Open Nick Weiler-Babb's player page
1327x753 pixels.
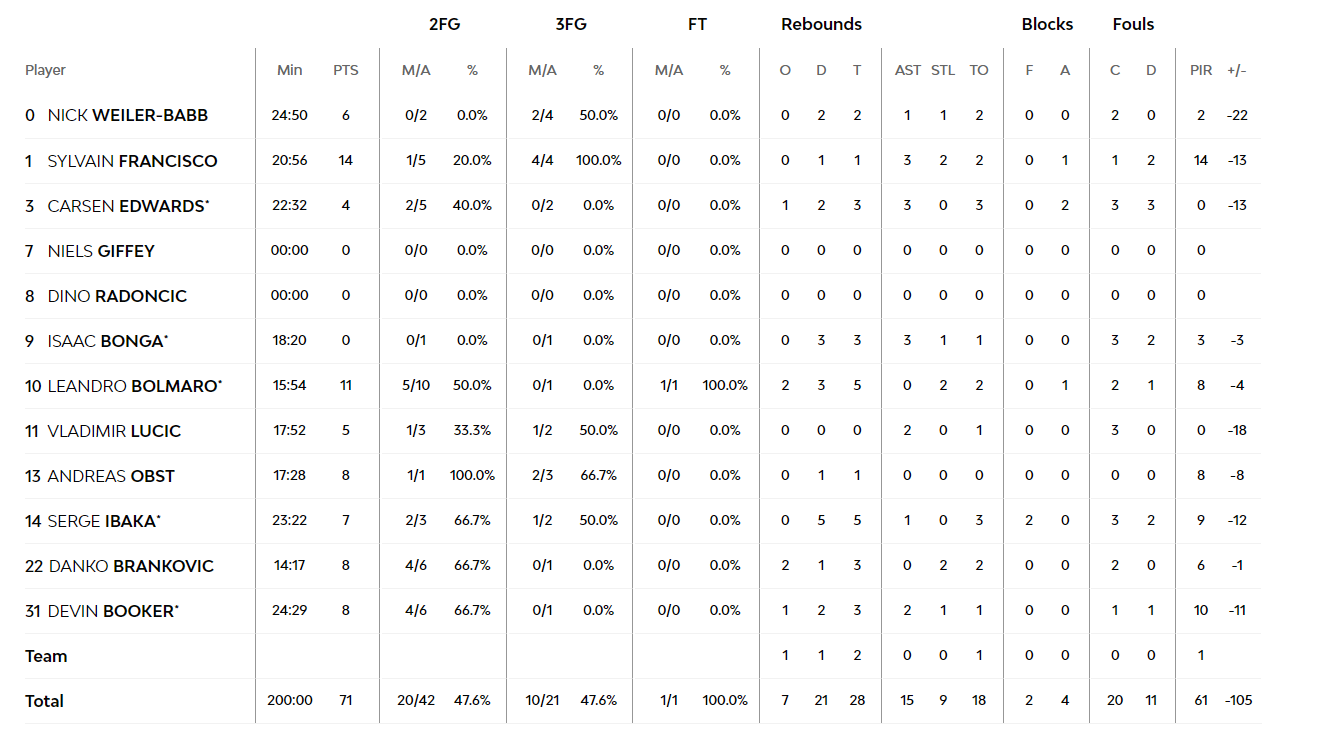click(128, 115)
